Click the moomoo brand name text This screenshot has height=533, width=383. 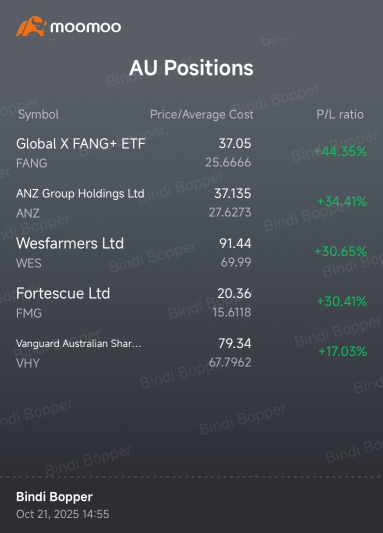(x=86, y=27)
